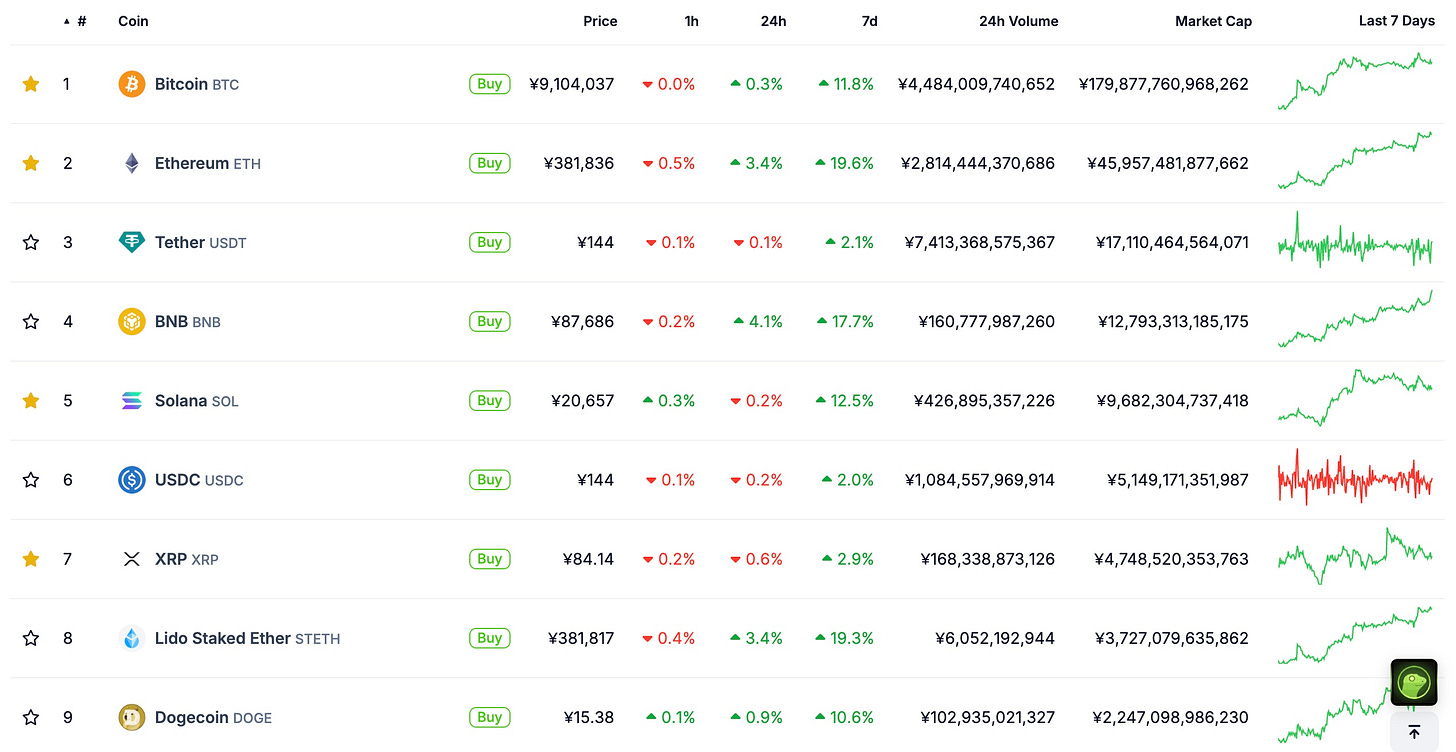The width and height of the screenshot is (1456, 752).
Task: Click Buy button for Tether
Action: point(490,242)
